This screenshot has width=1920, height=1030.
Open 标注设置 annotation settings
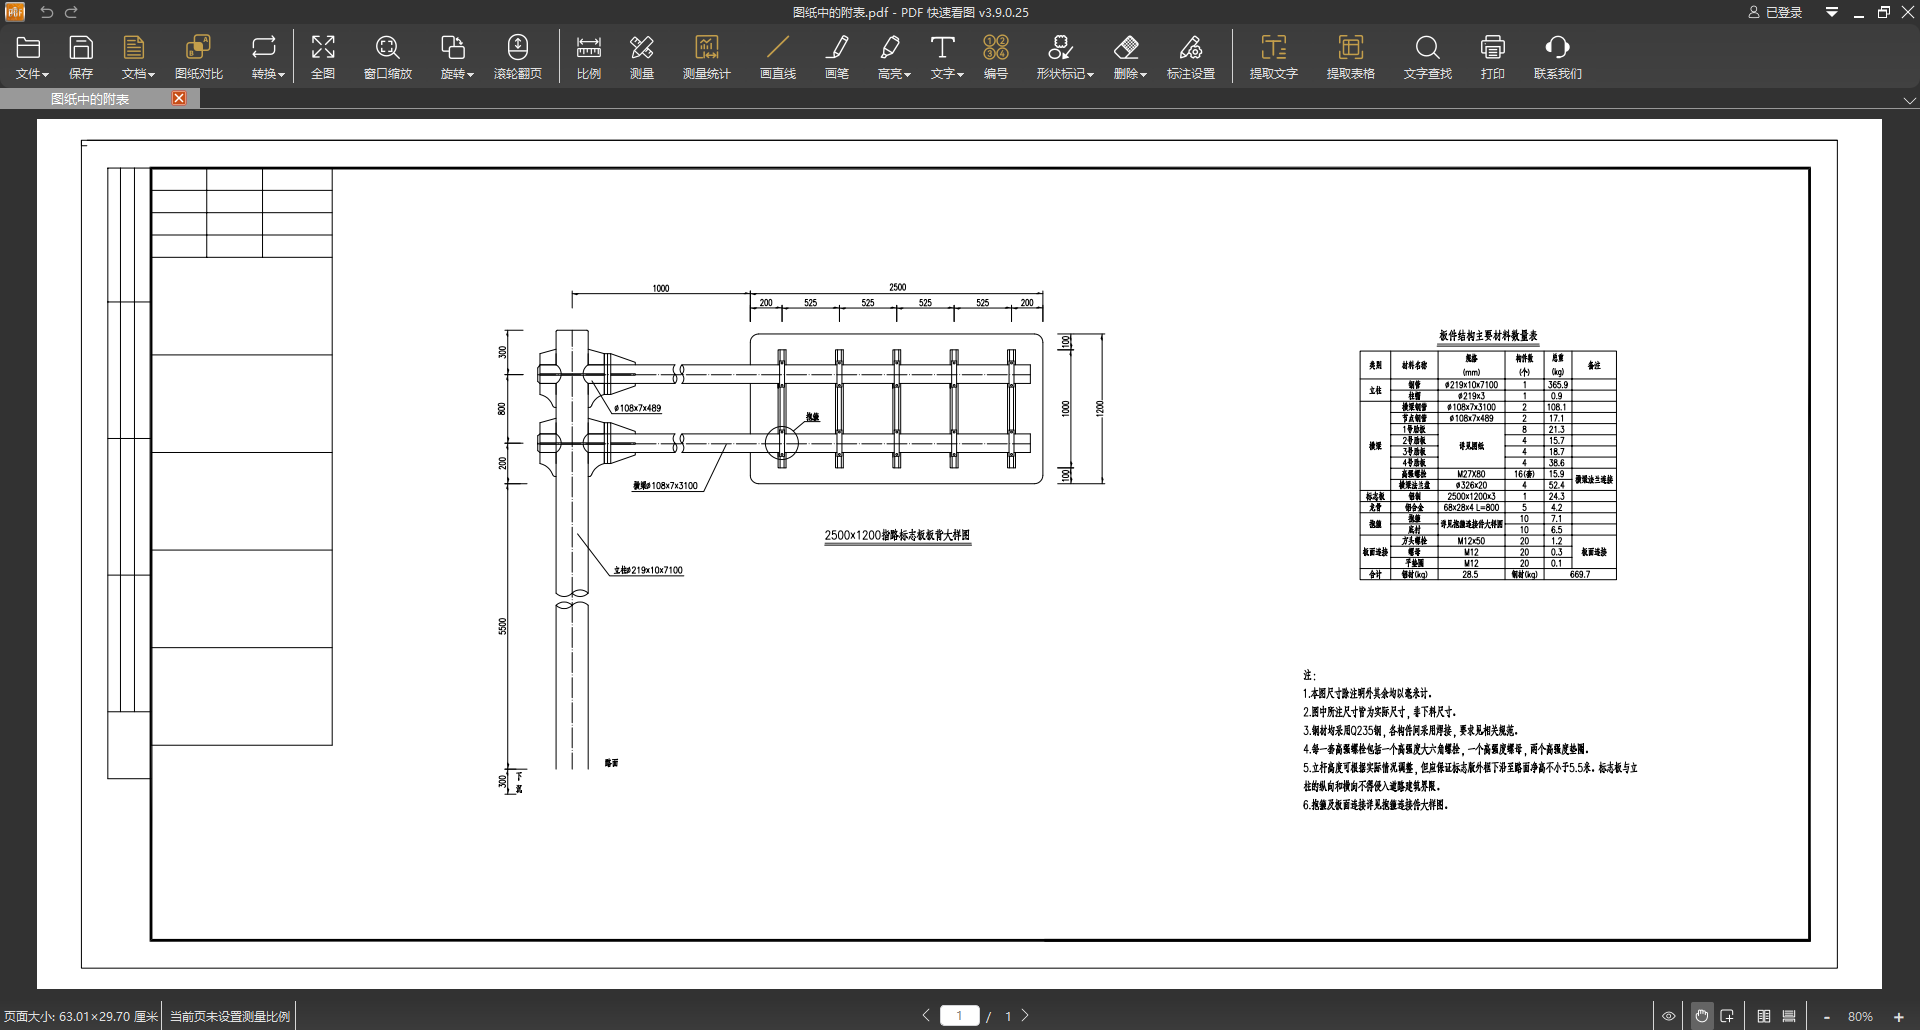point(1191,57)
